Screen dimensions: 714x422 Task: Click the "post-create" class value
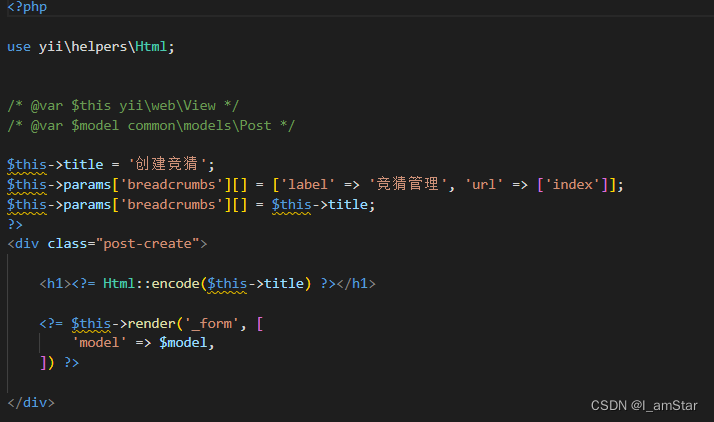point(148,244)
